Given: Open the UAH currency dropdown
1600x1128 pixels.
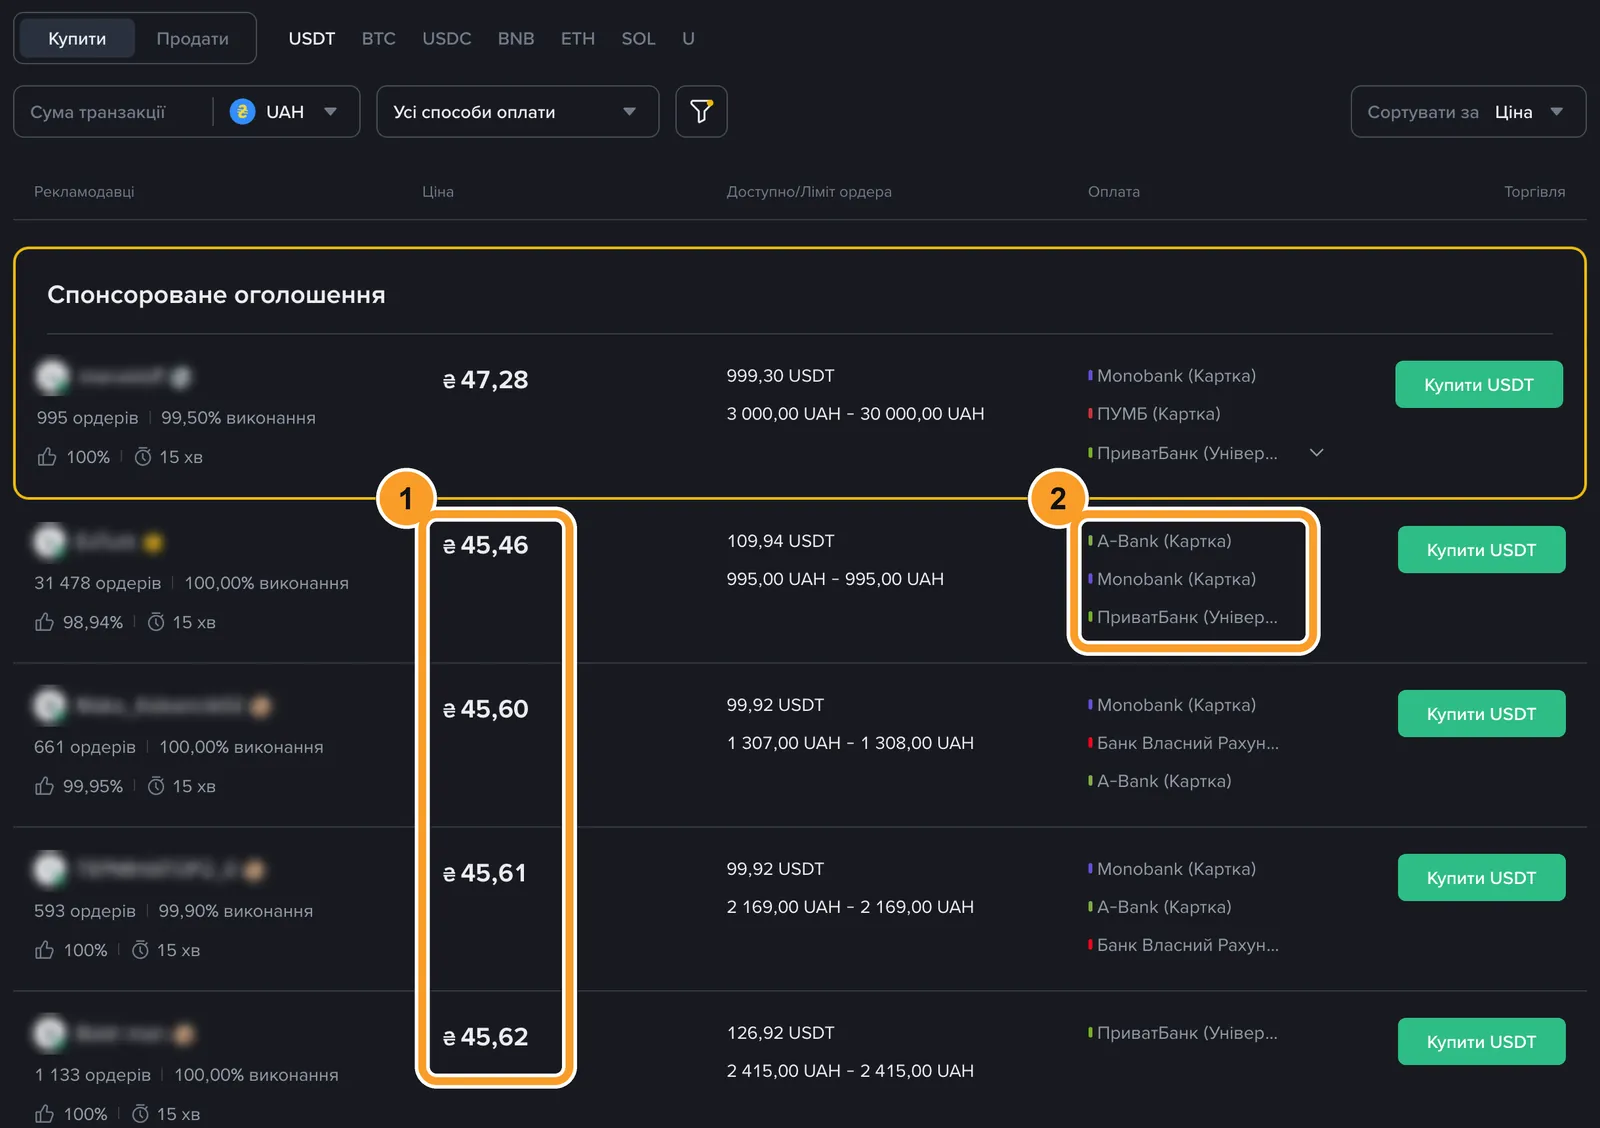Looking at the screenshot, I should (287, 112).
